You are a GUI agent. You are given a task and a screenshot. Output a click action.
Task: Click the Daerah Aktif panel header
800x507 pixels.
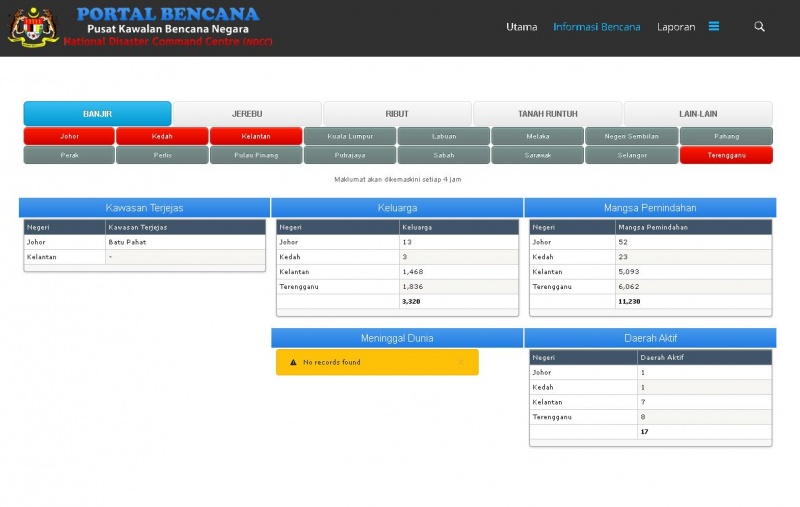(x=650, y=338)
